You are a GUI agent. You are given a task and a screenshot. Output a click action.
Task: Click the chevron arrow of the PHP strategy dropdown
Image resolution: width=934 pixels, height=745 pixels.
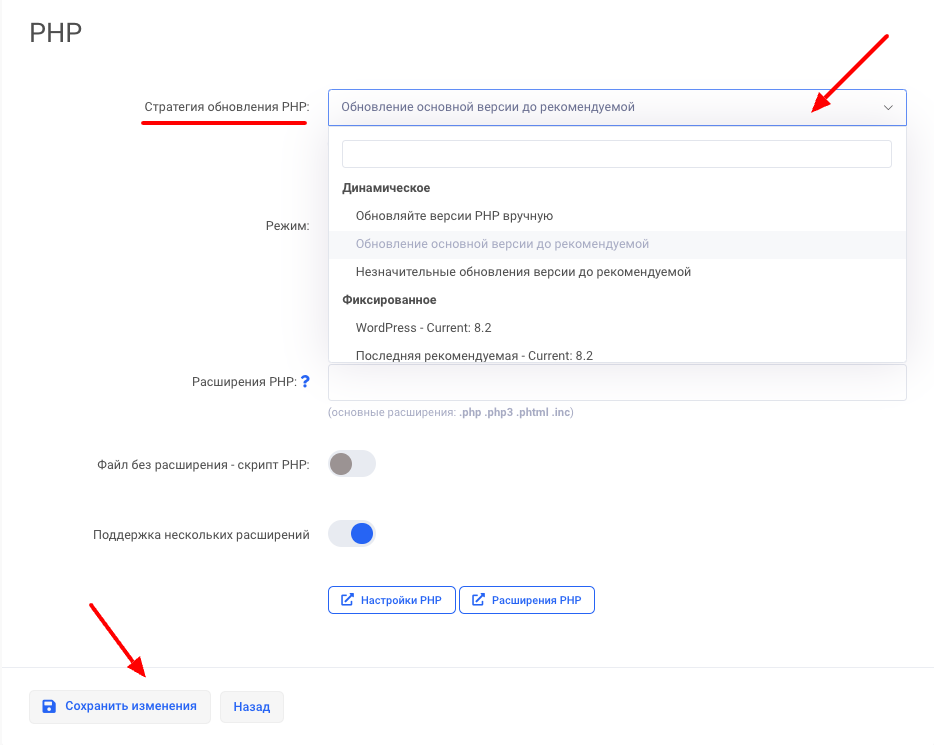point(888,108)
